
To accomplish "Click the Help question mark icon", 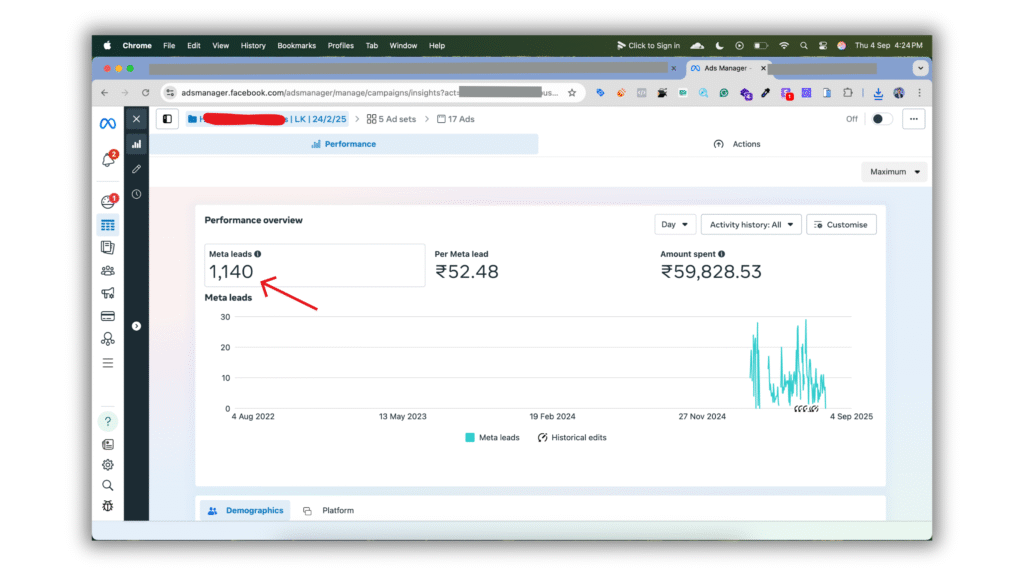I will coord(107,421).
